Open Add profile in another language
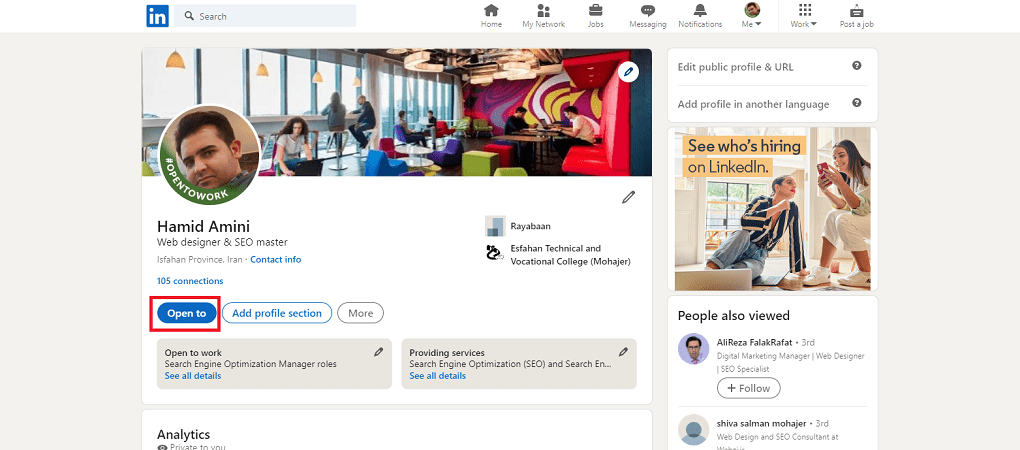Image resolution: width=1020 pixels, height=450 pixels. pos(753,104)
